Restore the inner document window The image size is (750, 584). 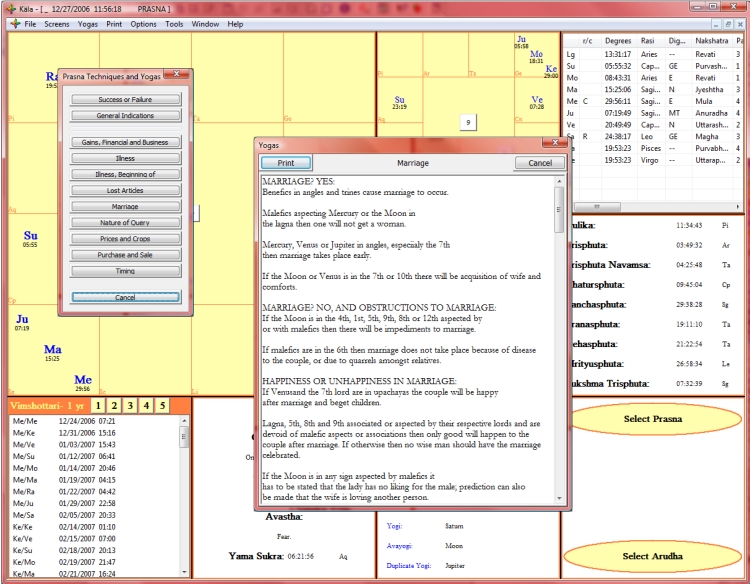click(728, 24)
